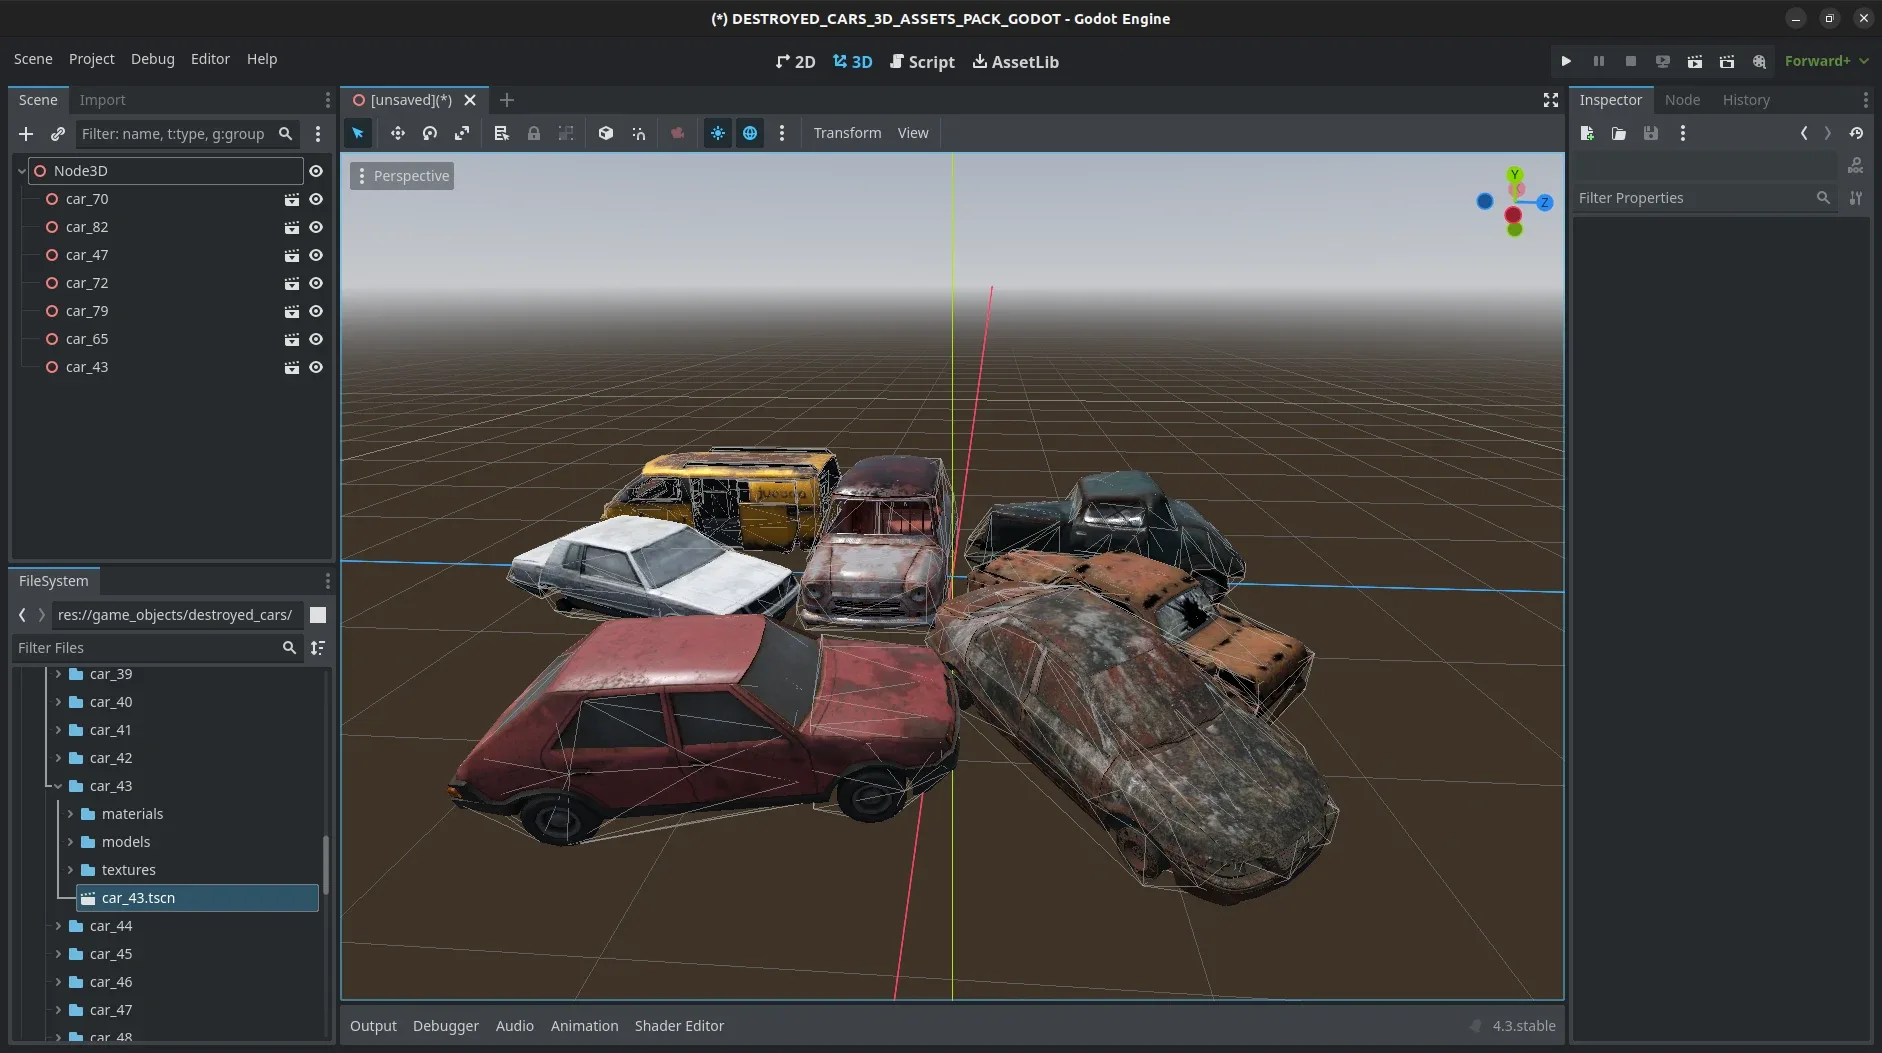The height and width of the screenshot is (1053, 1882).
Task: Open the Shader Editor bottom panel
Action: [679, 1026]
